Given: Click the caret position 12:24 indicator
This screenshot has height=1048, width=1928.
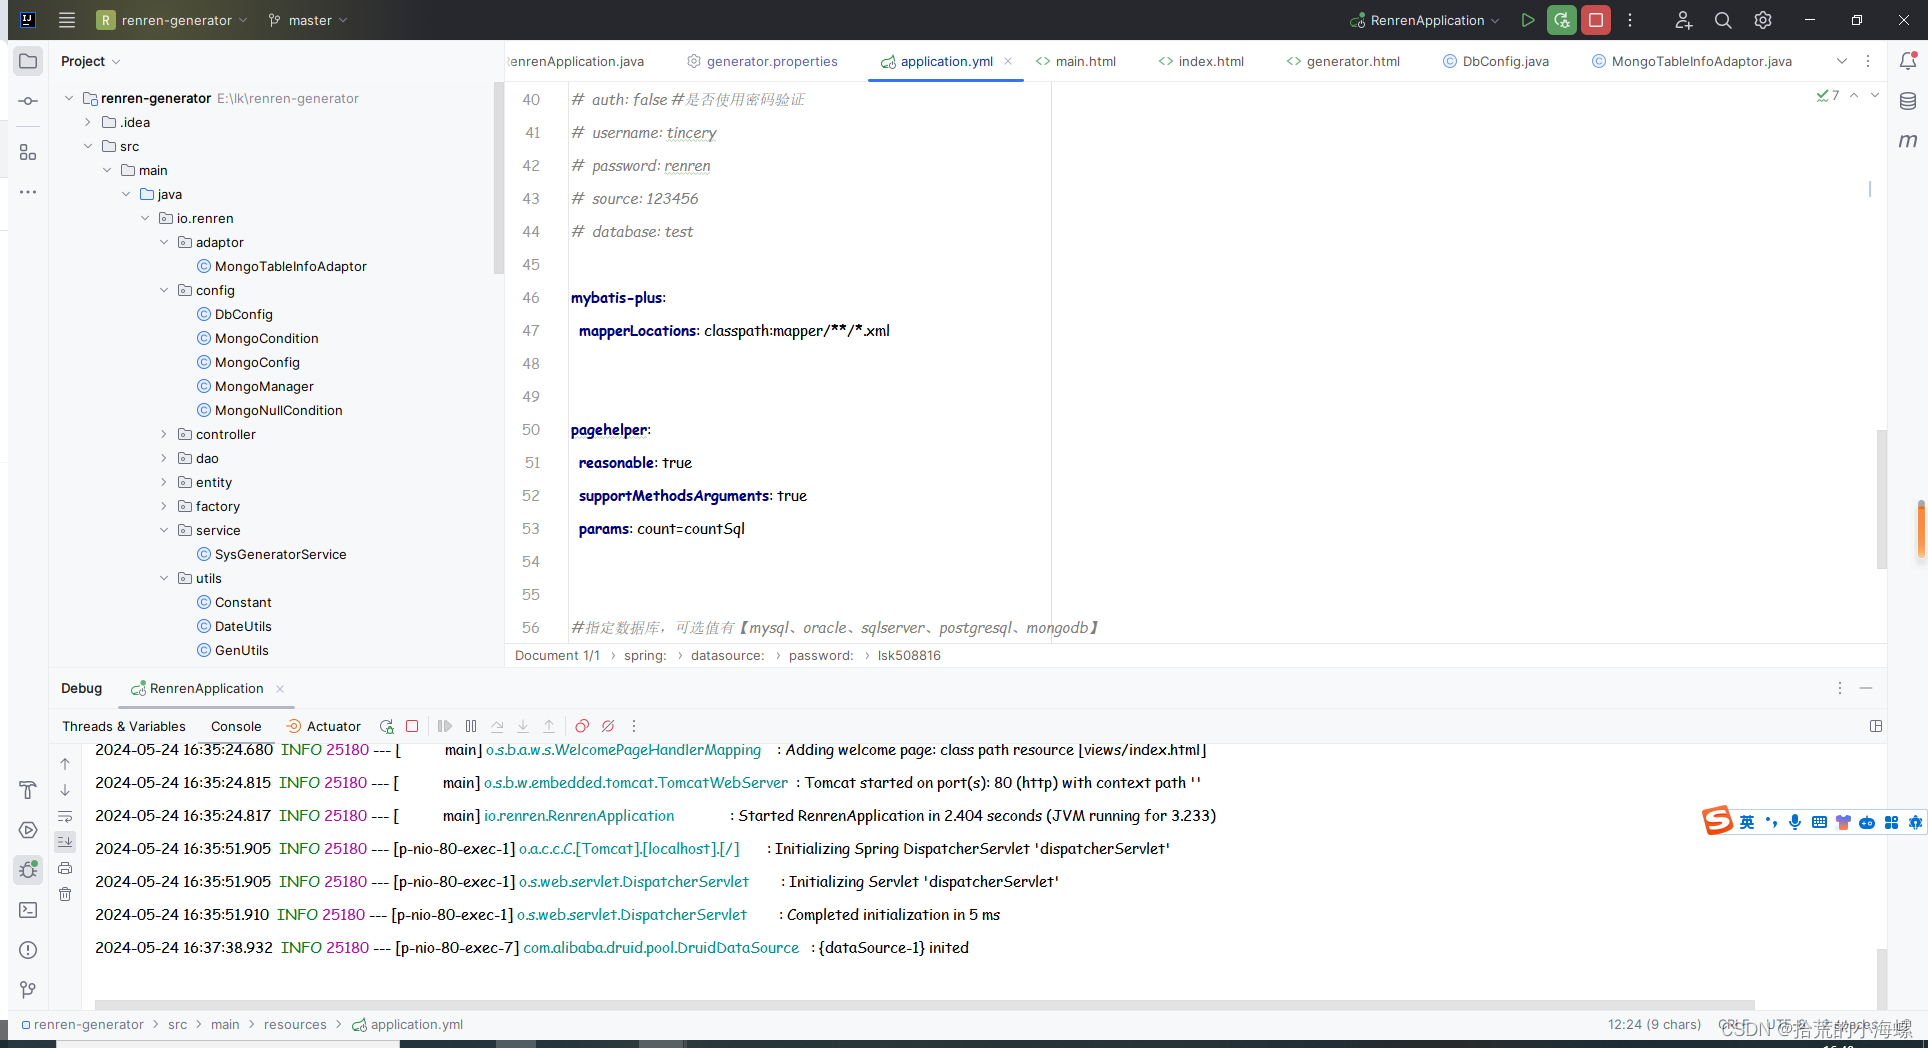Looking at the screenshot, I should pyautogui.click(x=1654, y=1024).
